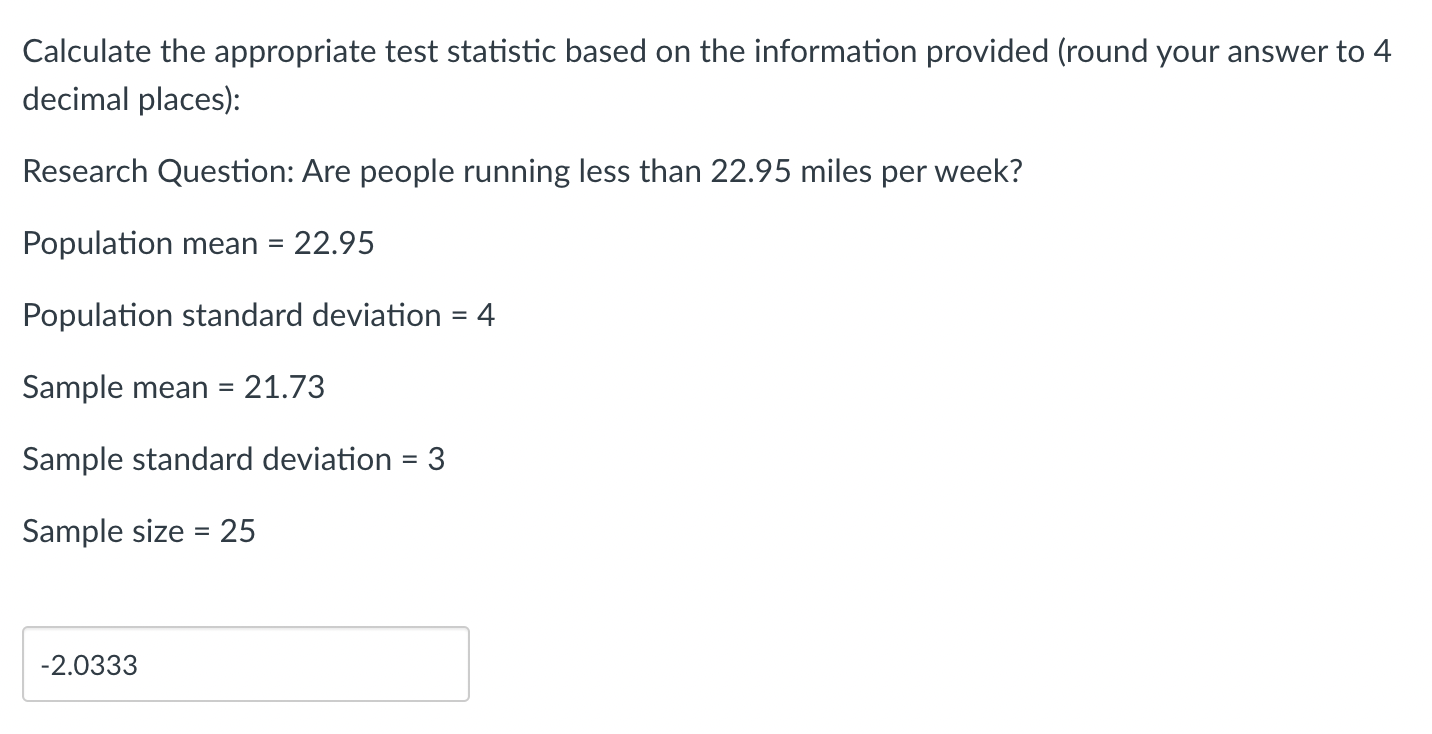Click the Sample mean = 21.73 text

173,387
